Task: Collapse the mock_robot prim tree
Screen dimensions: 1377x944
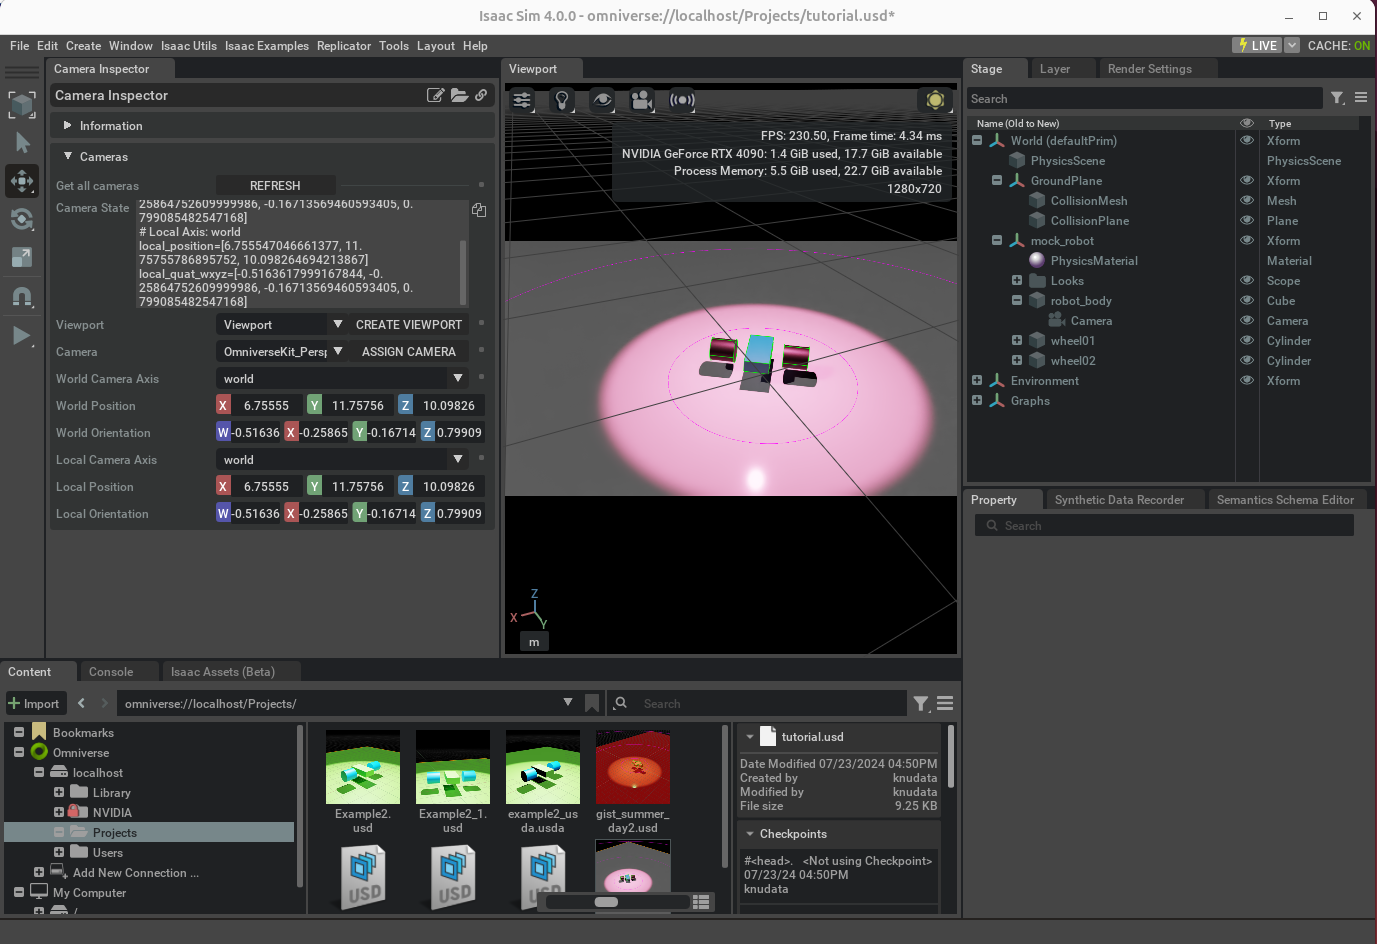Action: click(997, 240)
